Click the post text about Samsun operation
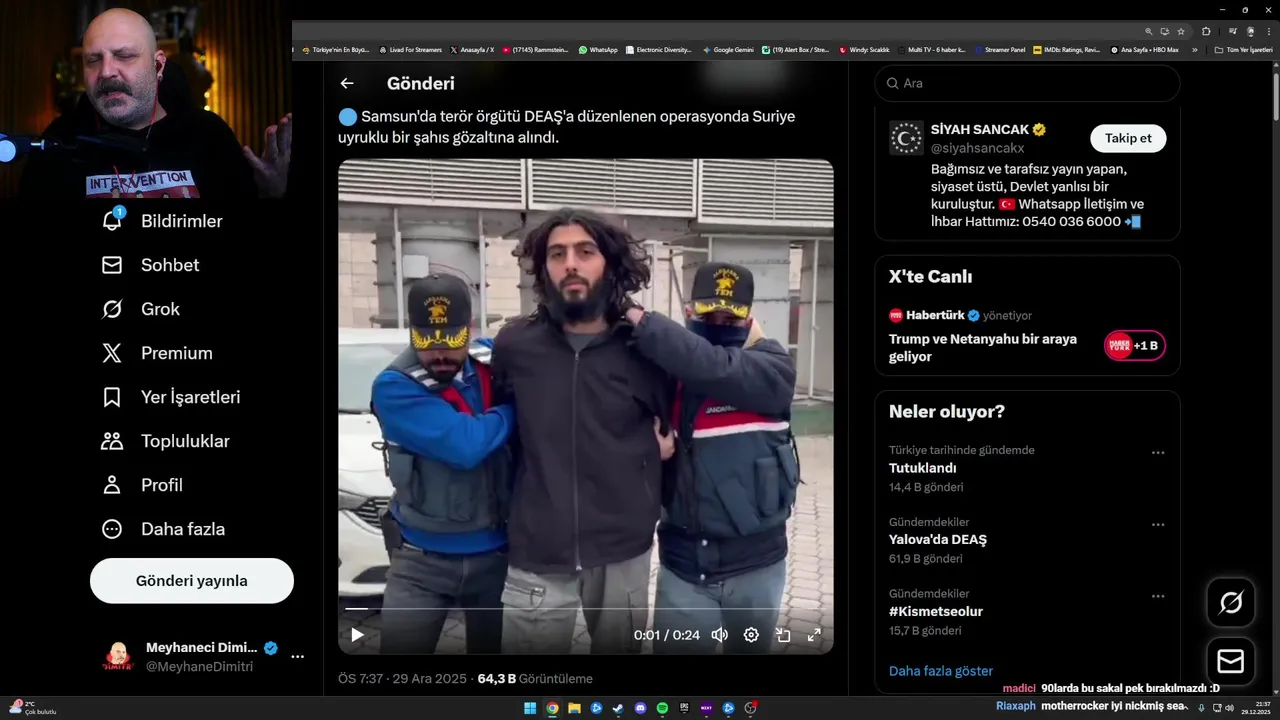Image resolution: width=1280 pixels, height=720 pixels. coord(567,127)
